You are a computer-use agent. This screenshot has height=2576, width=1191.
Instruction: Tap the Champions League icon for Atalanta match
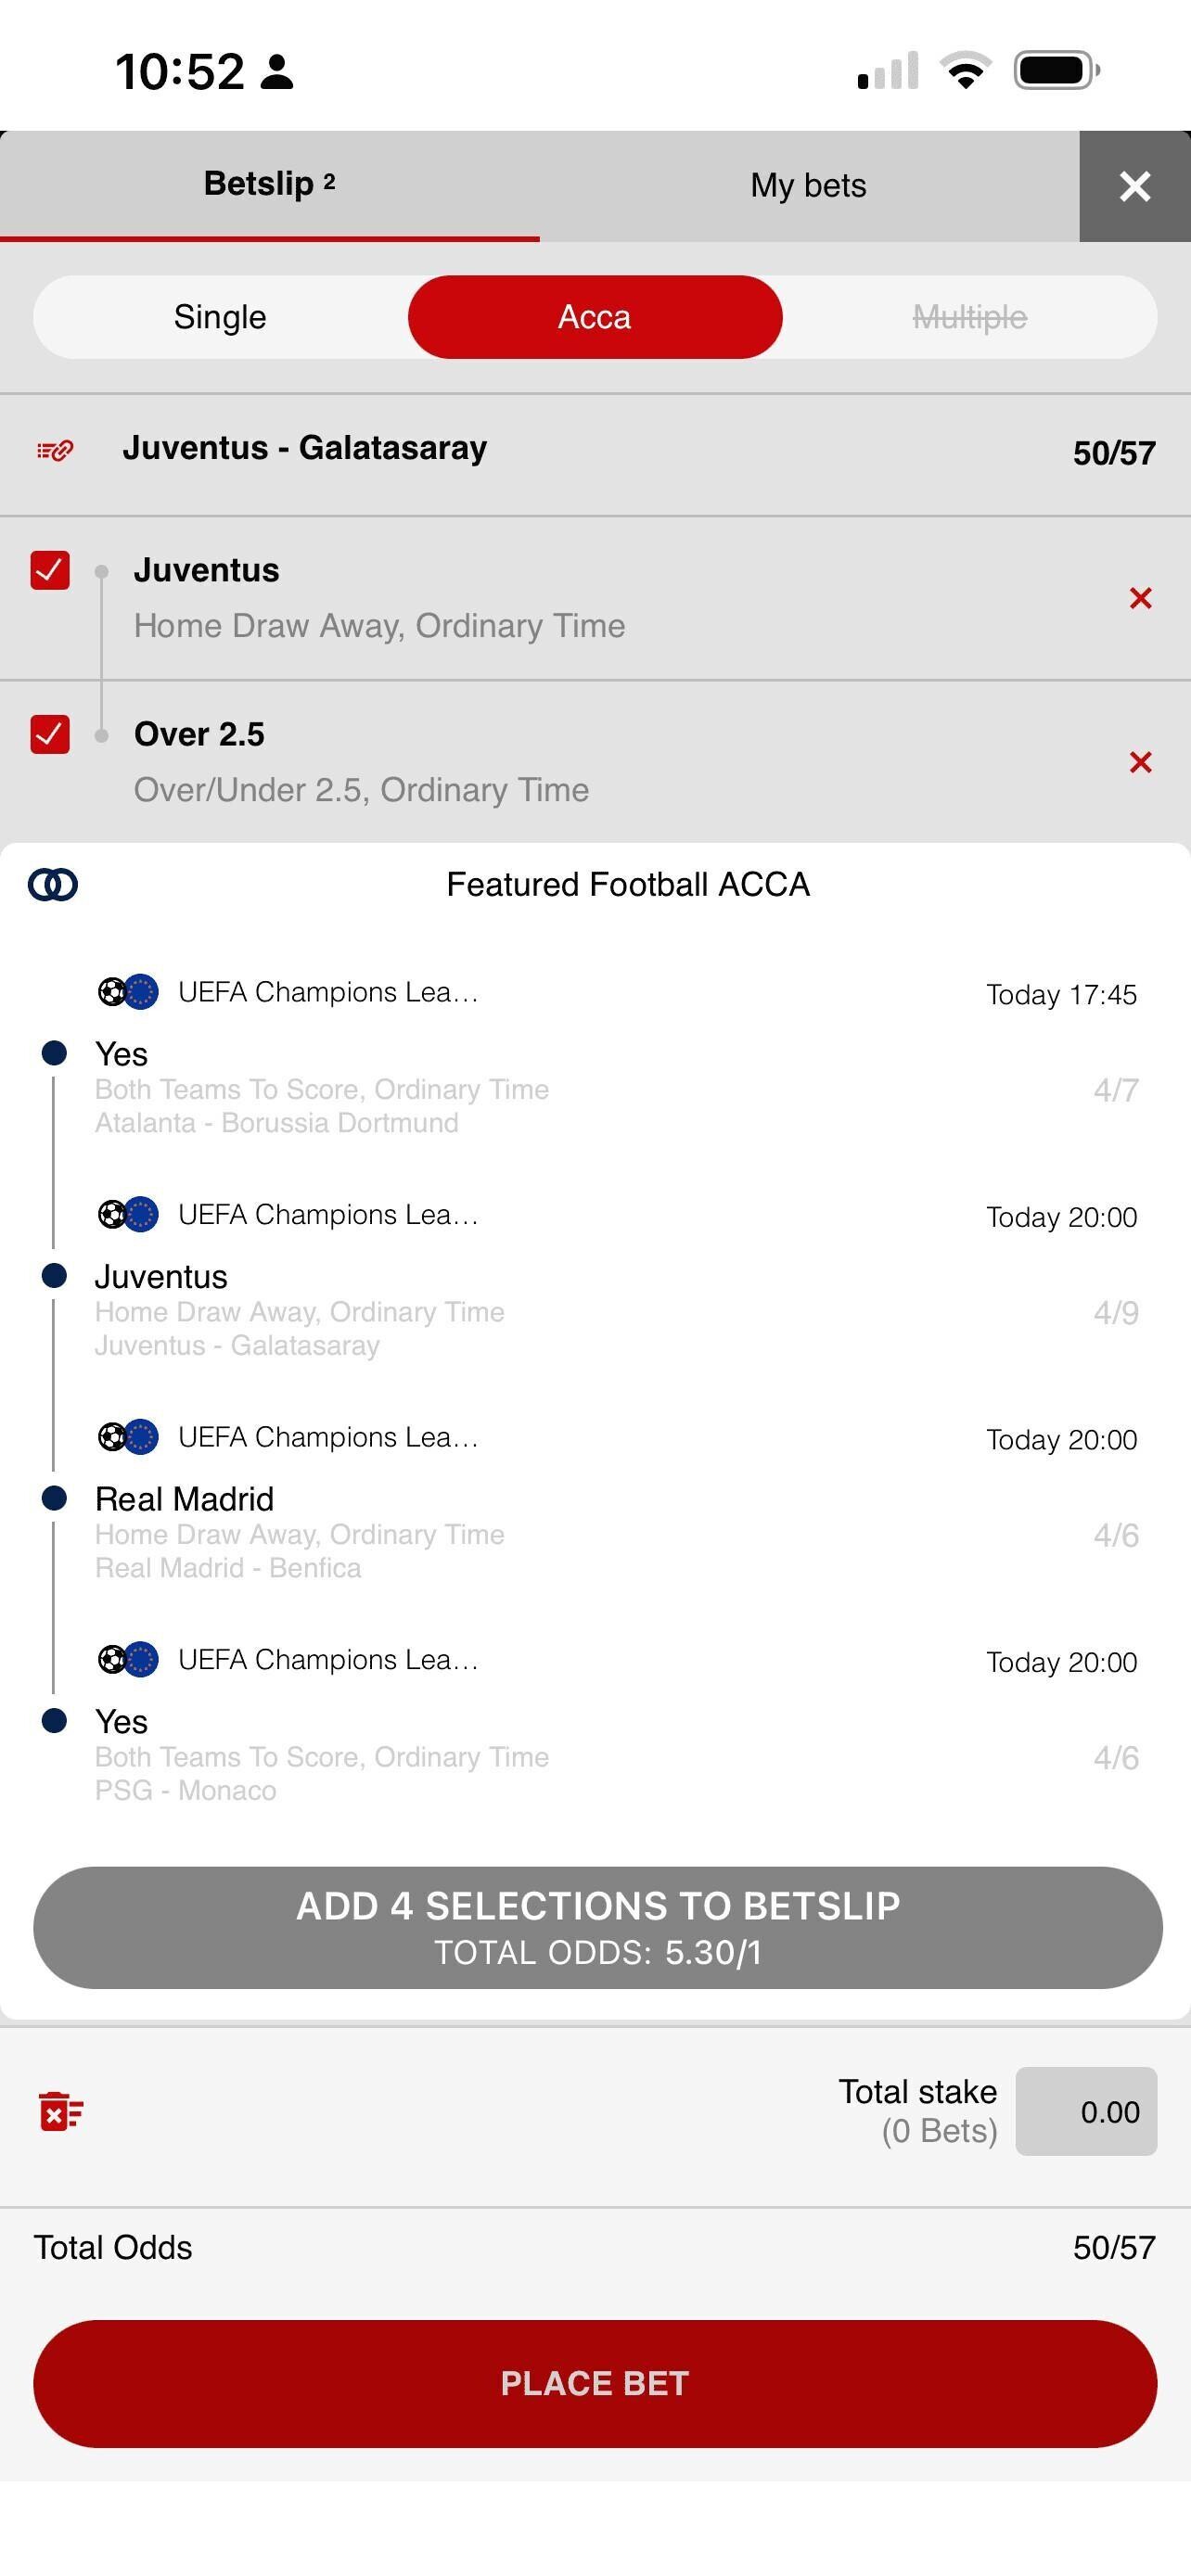tap(128, 992)
